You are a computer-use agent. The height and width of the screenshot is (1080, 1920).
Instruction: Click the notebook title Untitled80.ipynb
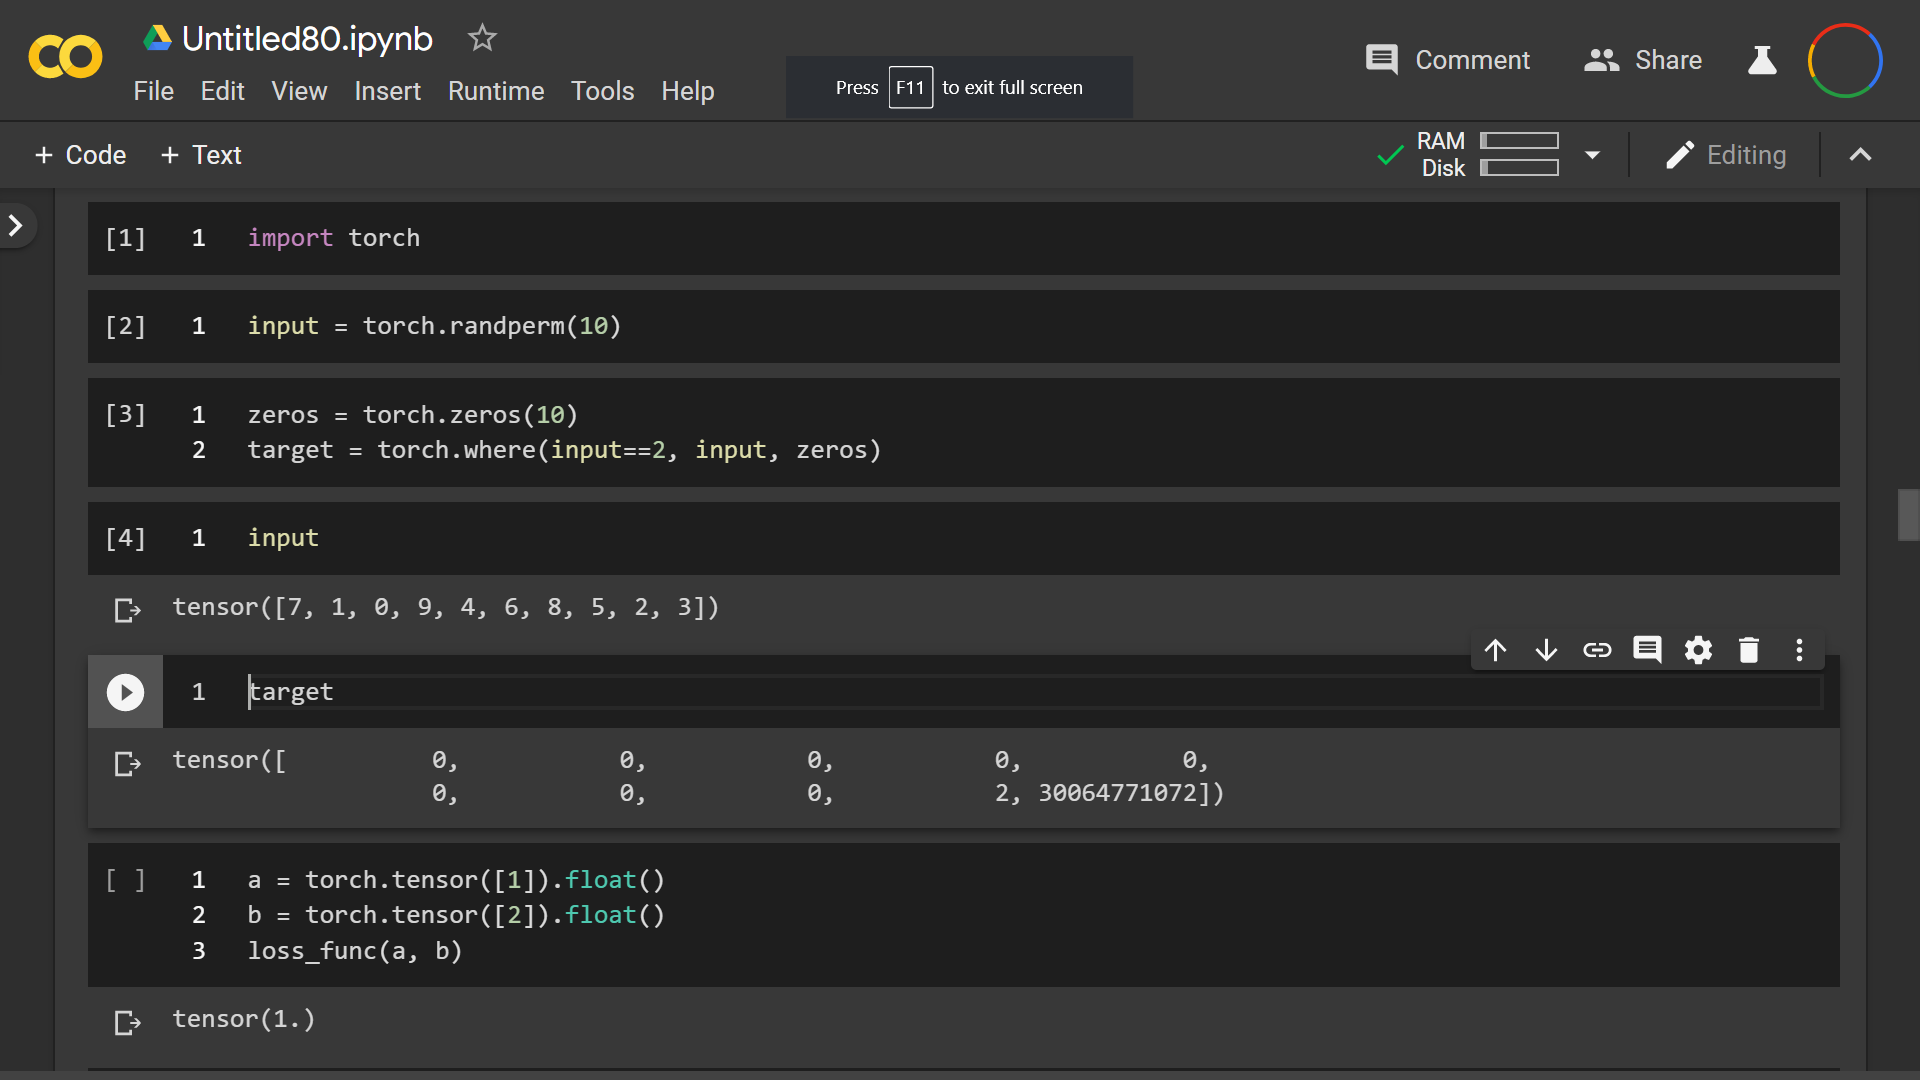coord(307,38)
